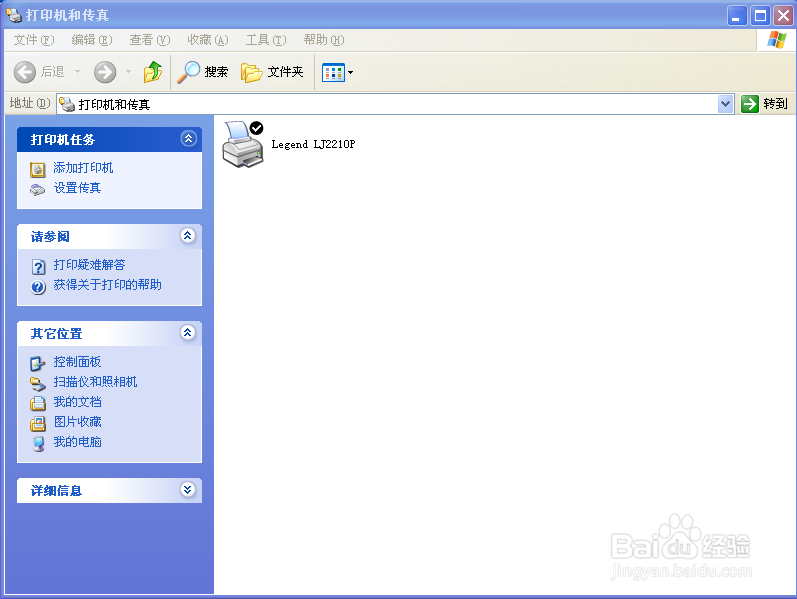Open 控制面板 link

77,362
